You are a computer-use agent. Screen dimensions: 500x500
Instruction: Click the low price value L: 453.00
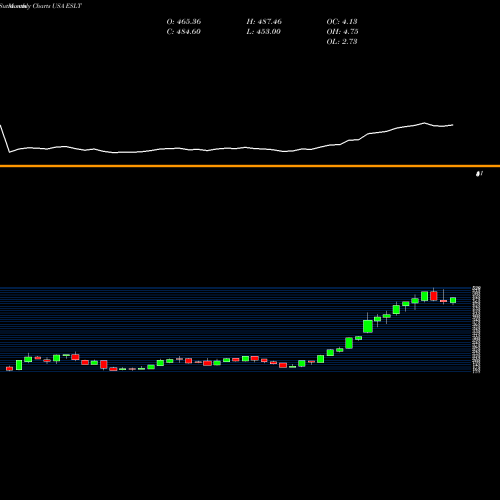point(264,32)
